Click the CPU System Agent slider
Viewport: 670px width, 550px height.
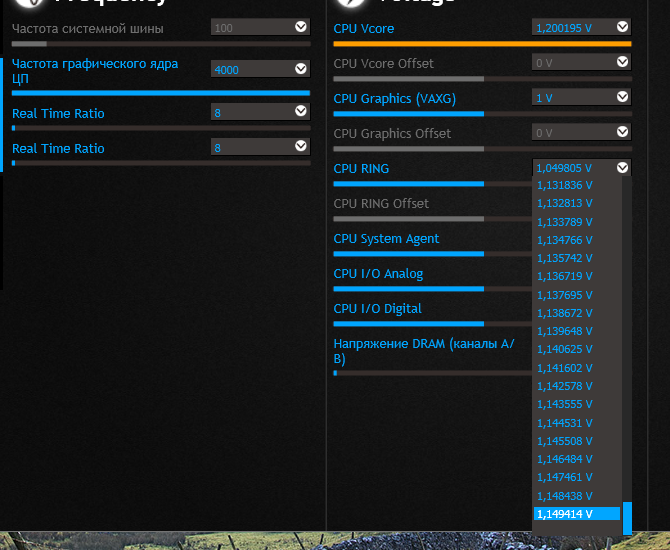[x=408, y=254]
